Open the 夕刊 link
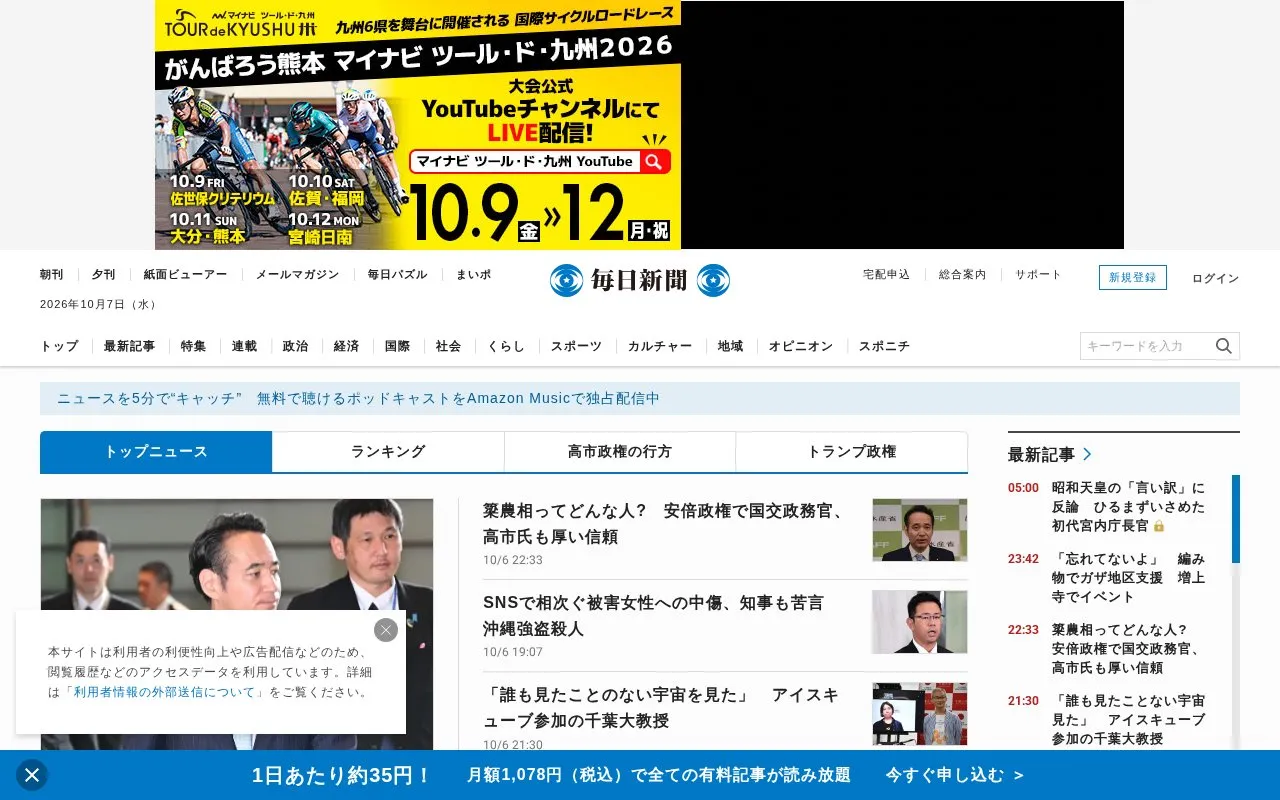 104,275
